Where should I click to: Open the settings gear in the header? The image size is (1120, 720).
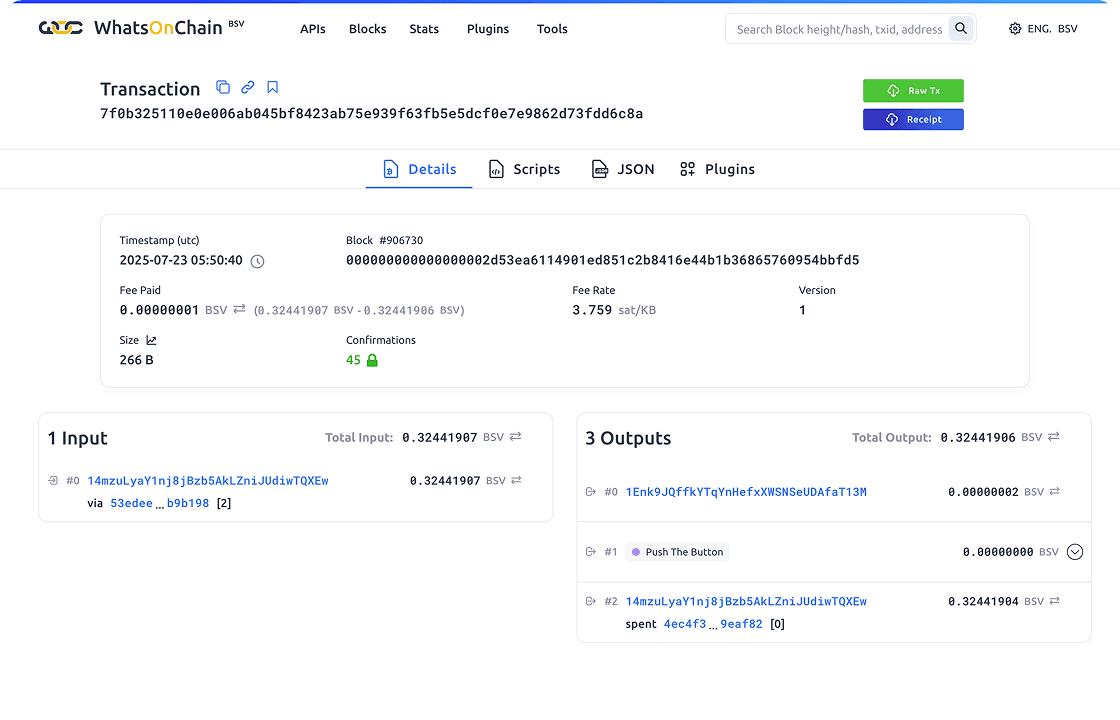click(x=1015, y=28)
